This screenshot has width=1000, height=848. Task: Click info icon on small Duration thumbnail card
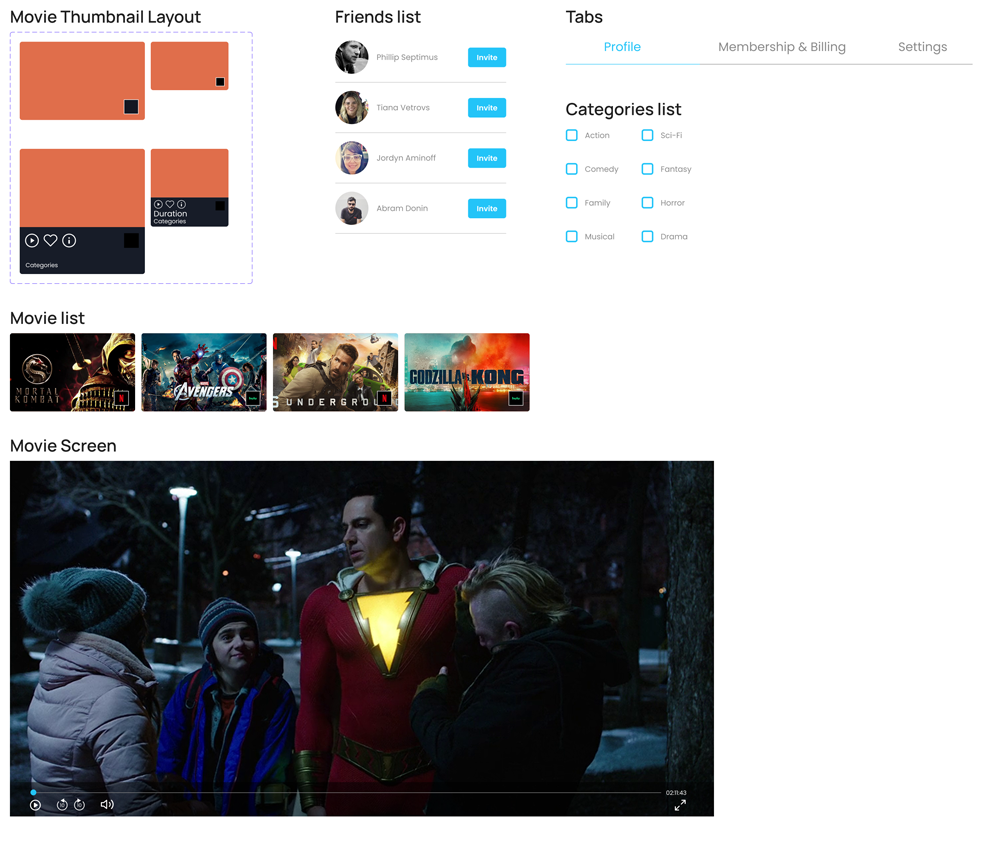181,204
